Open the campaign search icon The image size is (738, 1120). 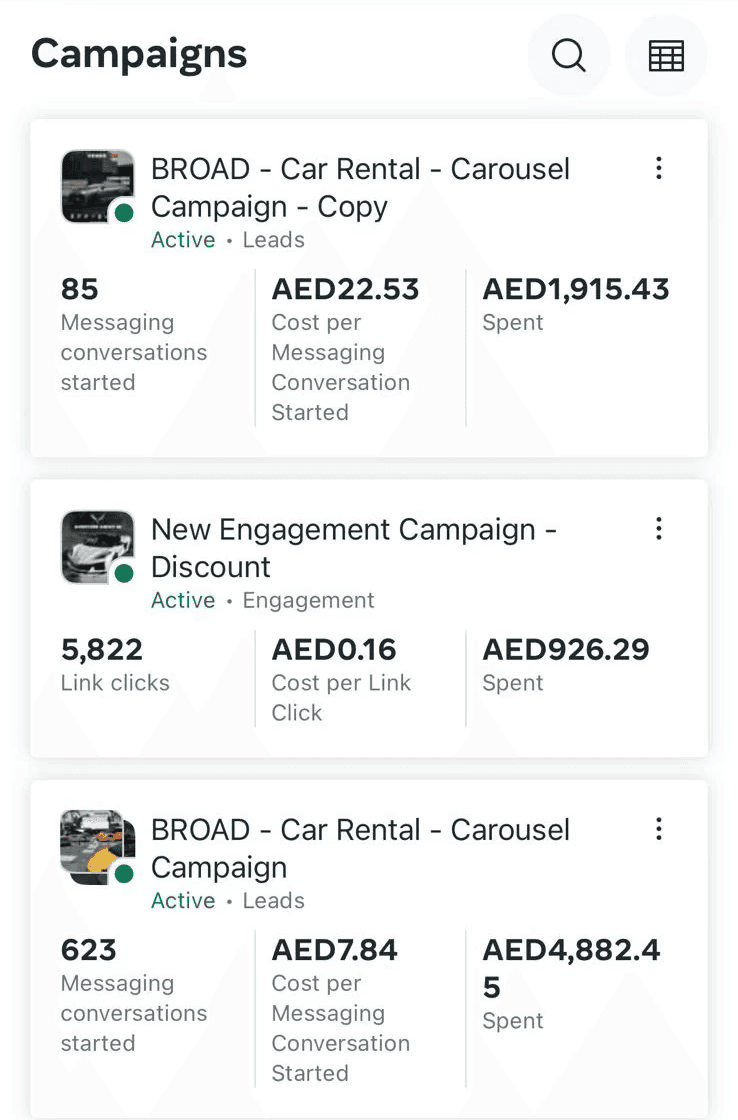click(568, 56)
